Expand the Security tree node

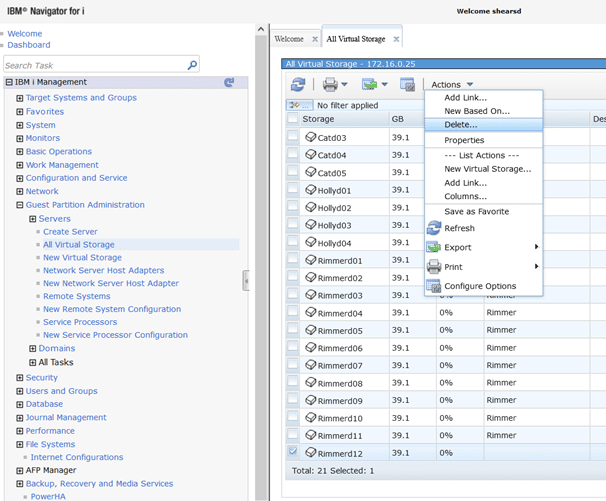point(19,378)
